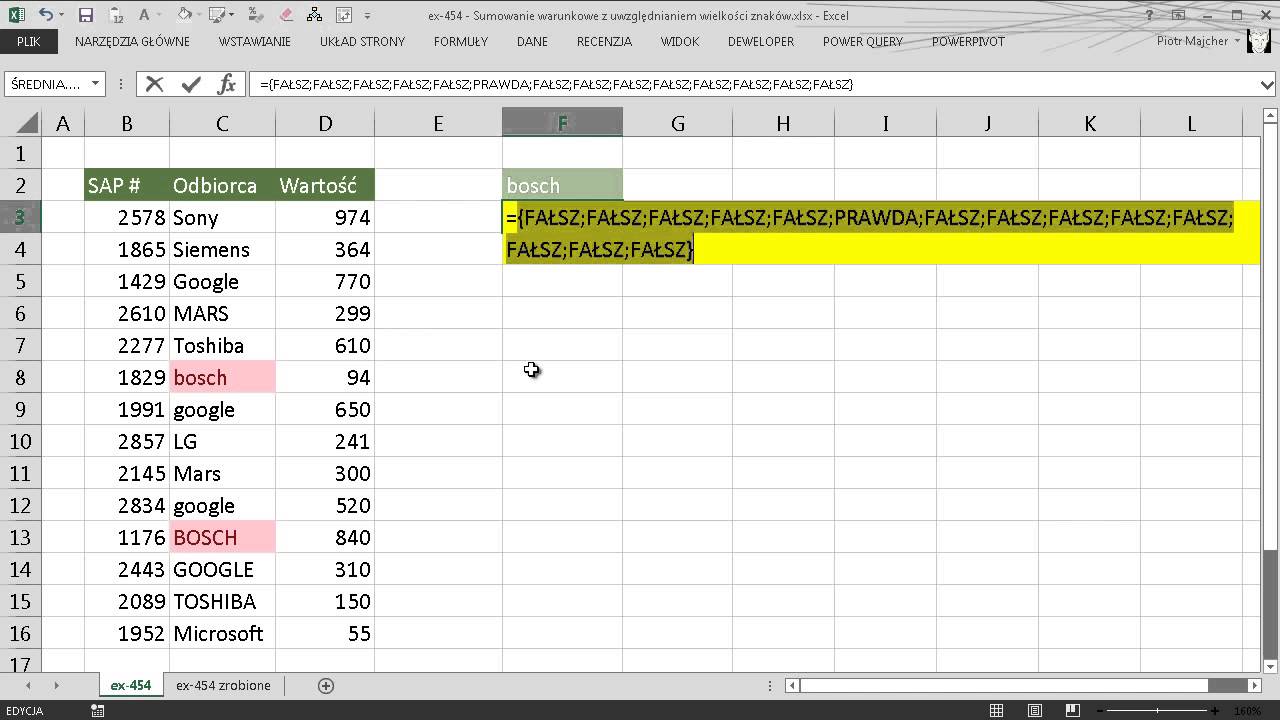Click the horizontal scrollbar left arrow
This screenshot has width=1280, height=720.
pyautogui.click(x=791, y=685)
